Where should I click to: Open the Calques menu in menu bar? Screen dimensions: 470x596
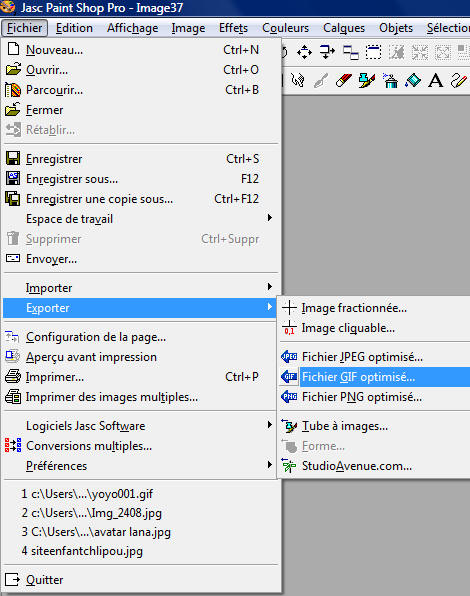344,28
